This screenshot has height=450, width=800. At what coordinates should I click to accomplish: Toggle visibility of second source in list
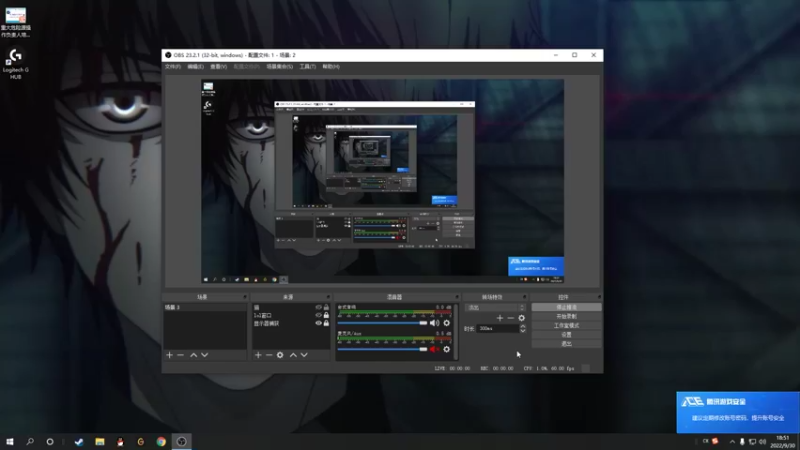(319, 315)
